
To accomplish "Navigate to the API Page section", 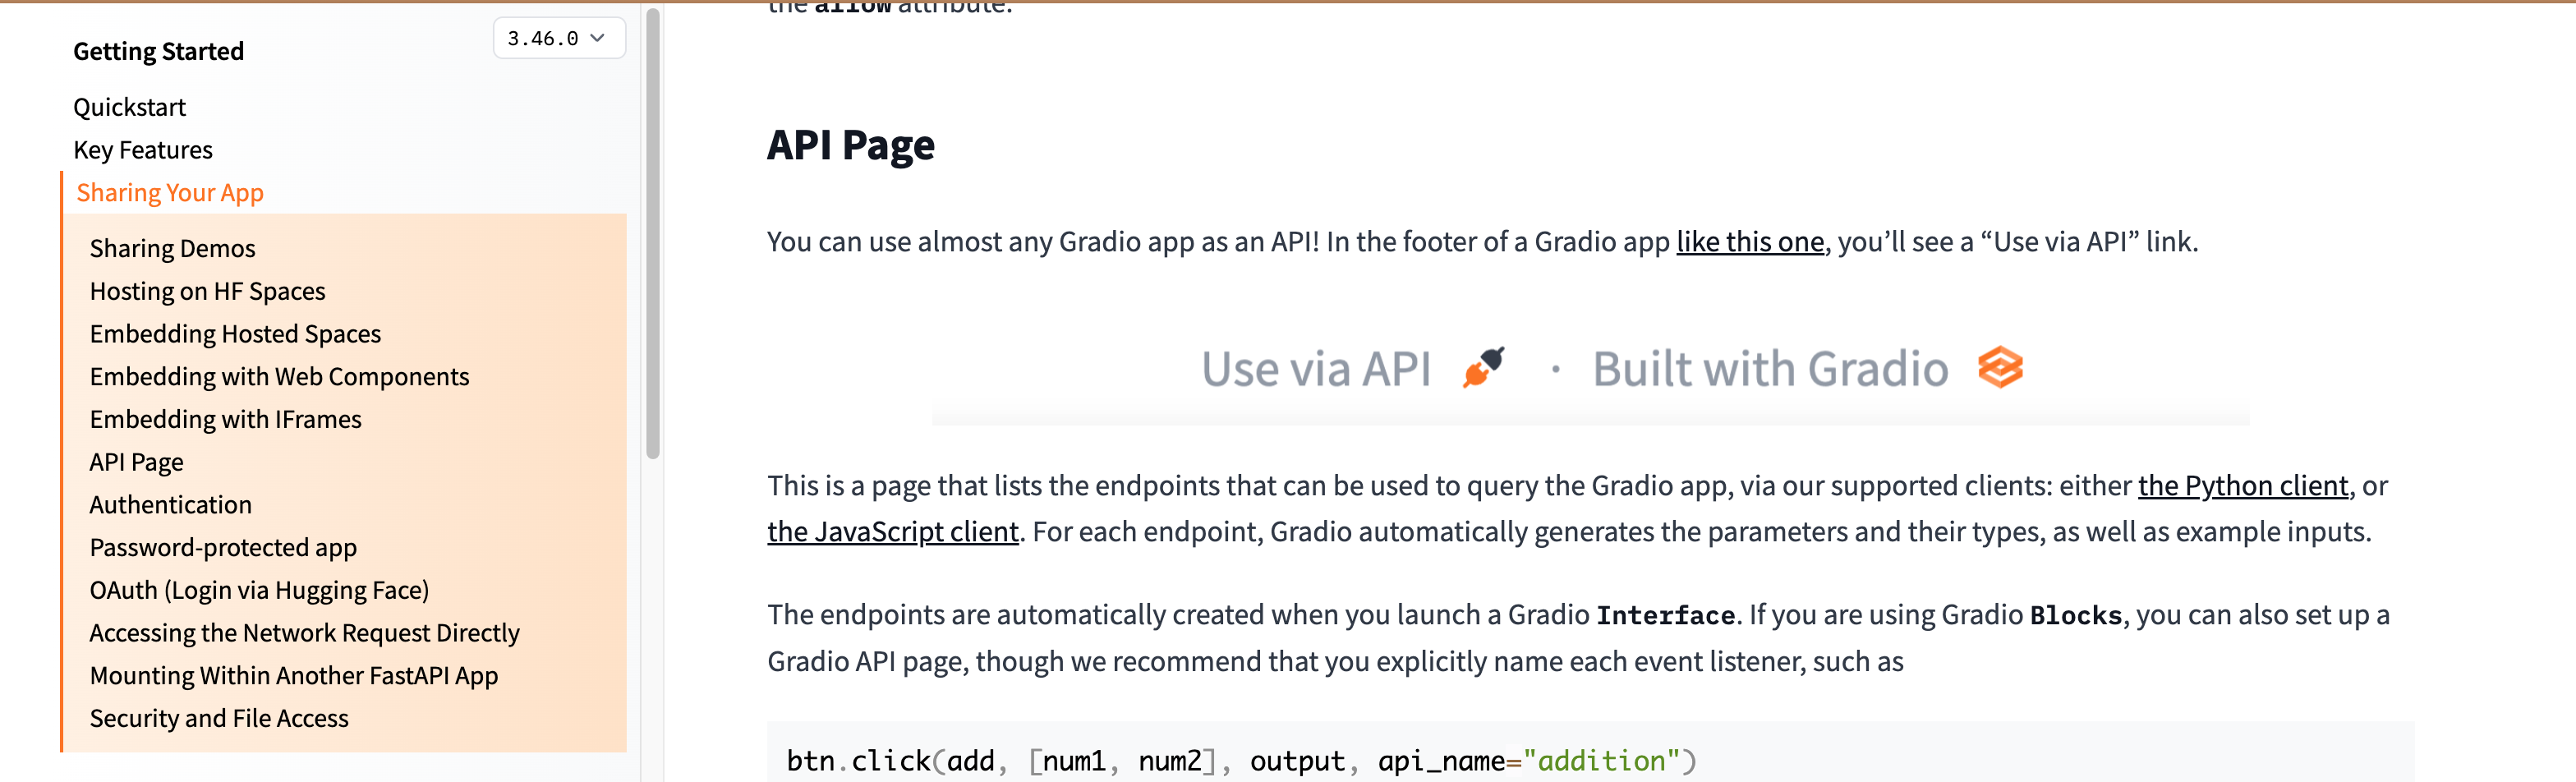I will pyautogui.click(x=136, y=462).
